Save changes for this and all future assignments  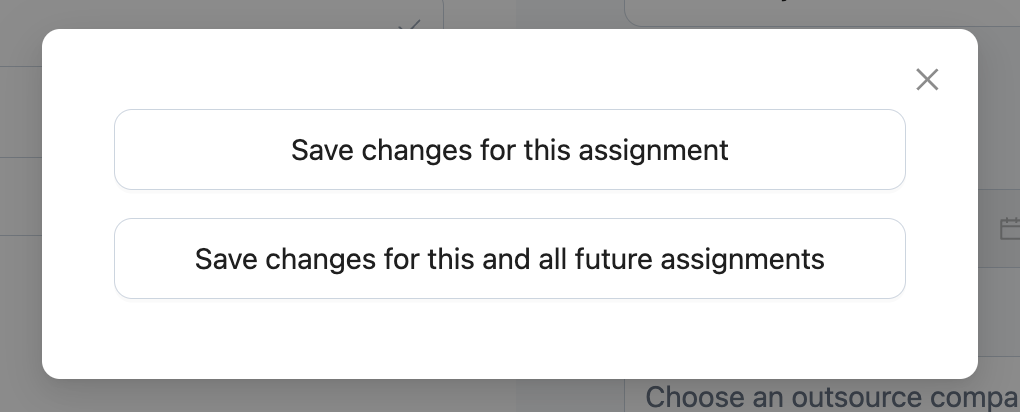click(509, 259)
